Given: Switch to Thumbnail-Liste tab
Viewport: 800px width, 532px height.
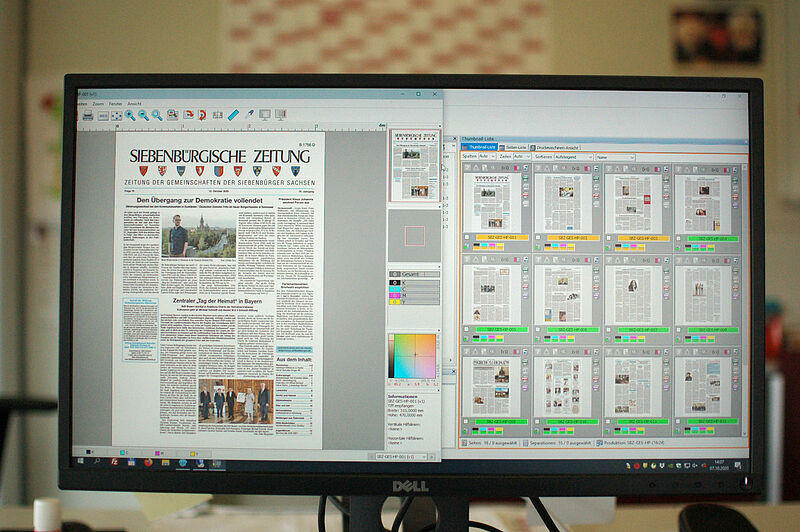Looking at the screenshot, I should pos(479,147).
